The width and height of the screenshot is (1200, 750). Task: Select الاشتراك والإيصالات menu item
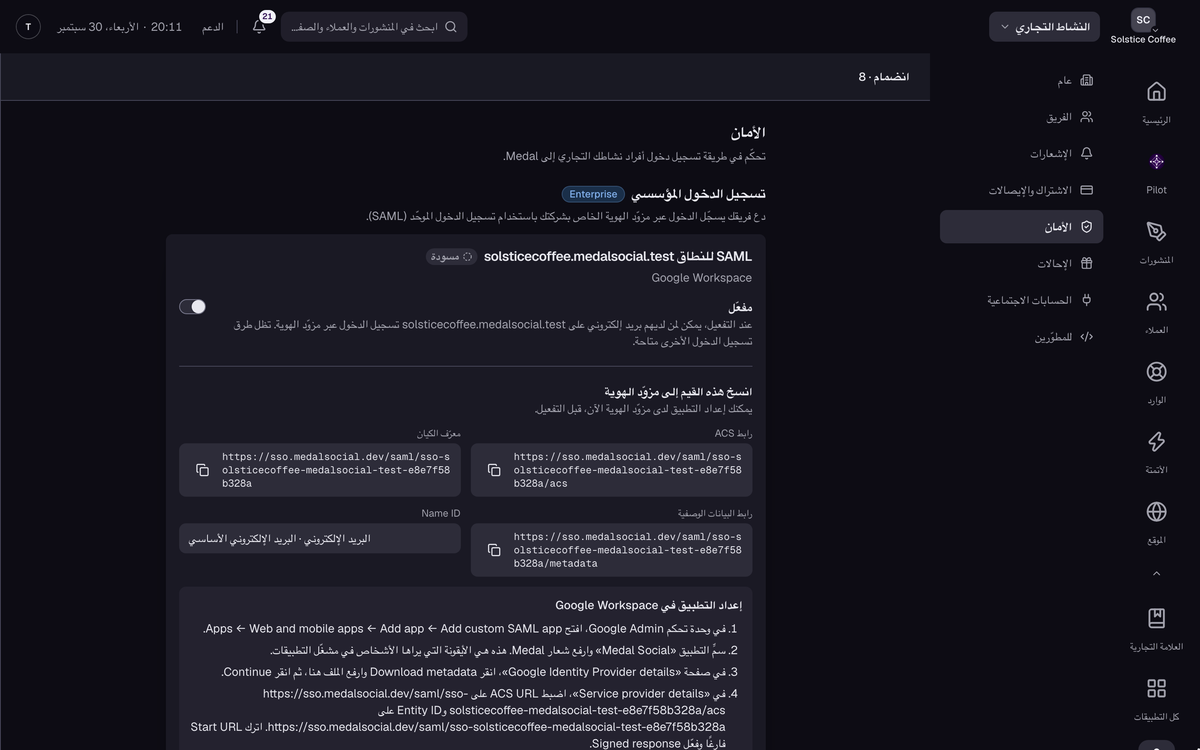point(1022,190)
